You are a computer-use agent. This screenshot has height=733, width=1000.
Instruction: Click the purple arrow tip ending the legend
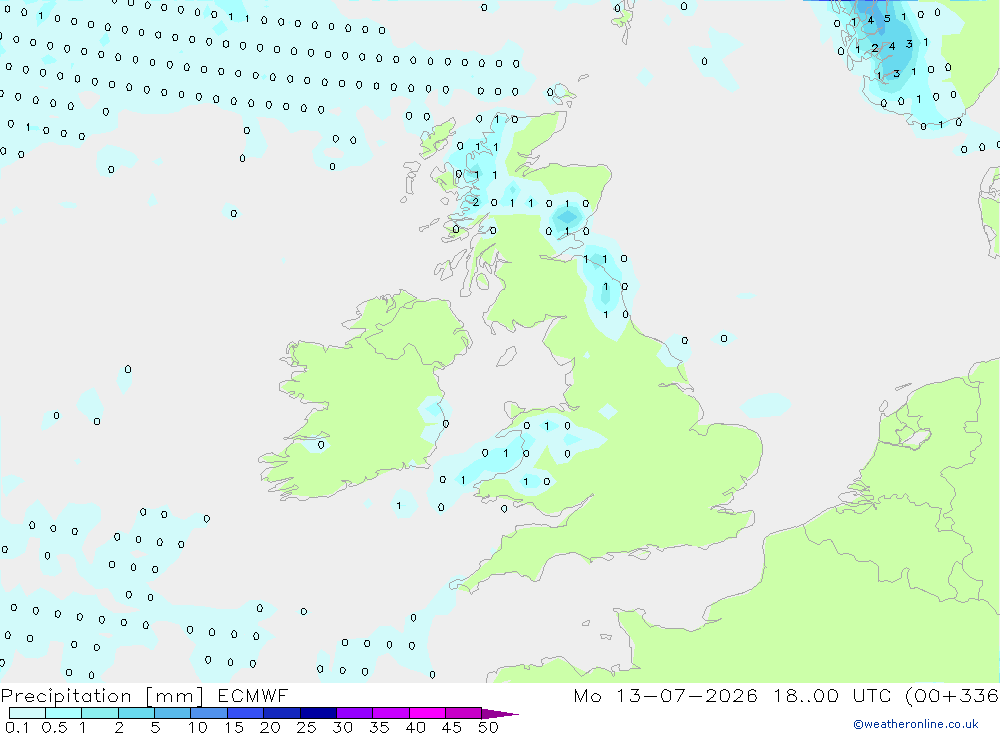[x=500, y=714]
